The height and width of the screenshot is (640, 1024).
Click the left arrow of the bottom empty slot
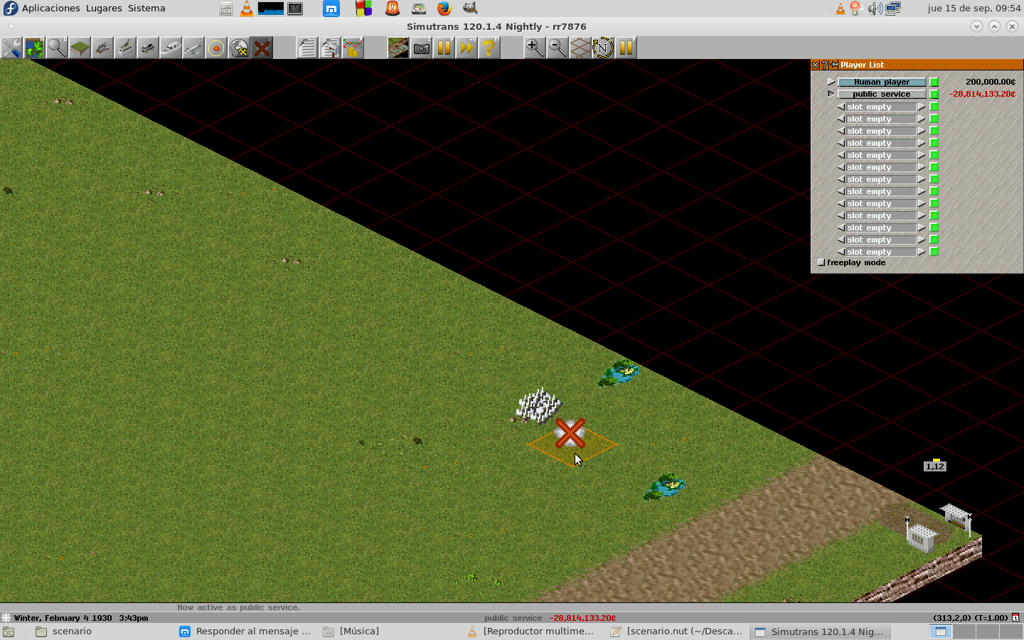pyautogui.click(x=841, y=251)
